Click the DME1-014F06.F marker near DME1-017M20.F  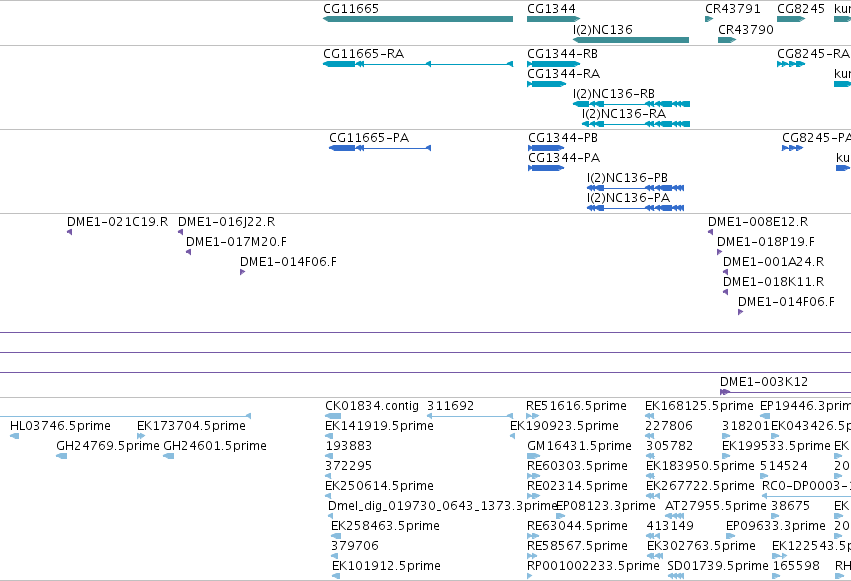243,272
